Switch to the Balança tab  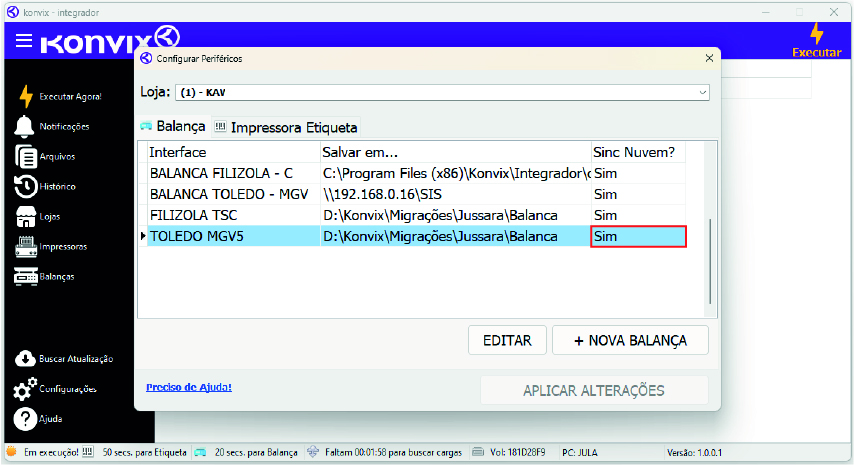click(173, 126)
